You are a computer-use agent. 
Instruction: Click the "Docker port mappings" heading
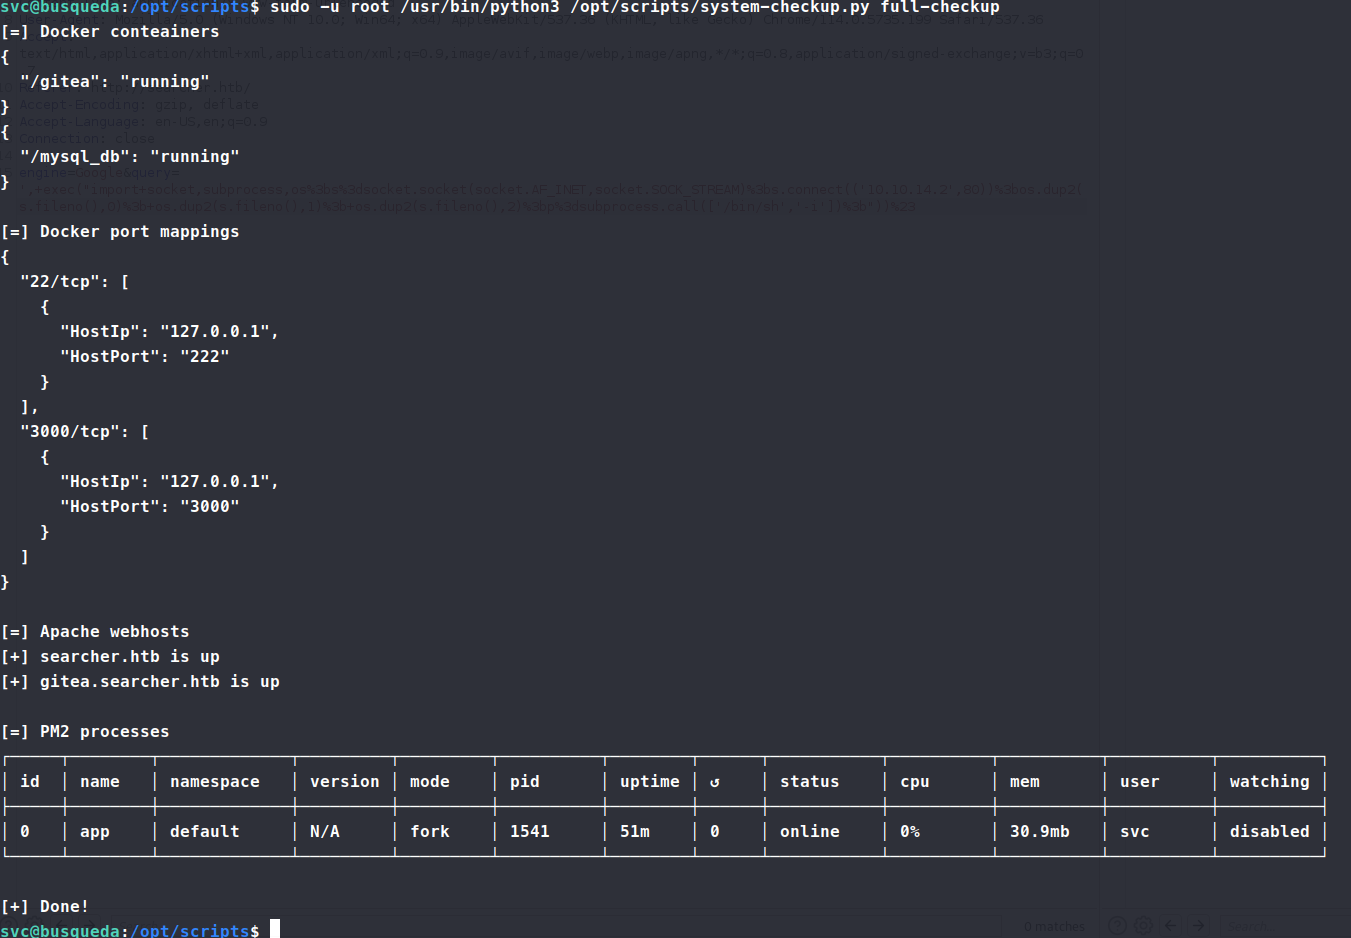[x=139, y=232]
